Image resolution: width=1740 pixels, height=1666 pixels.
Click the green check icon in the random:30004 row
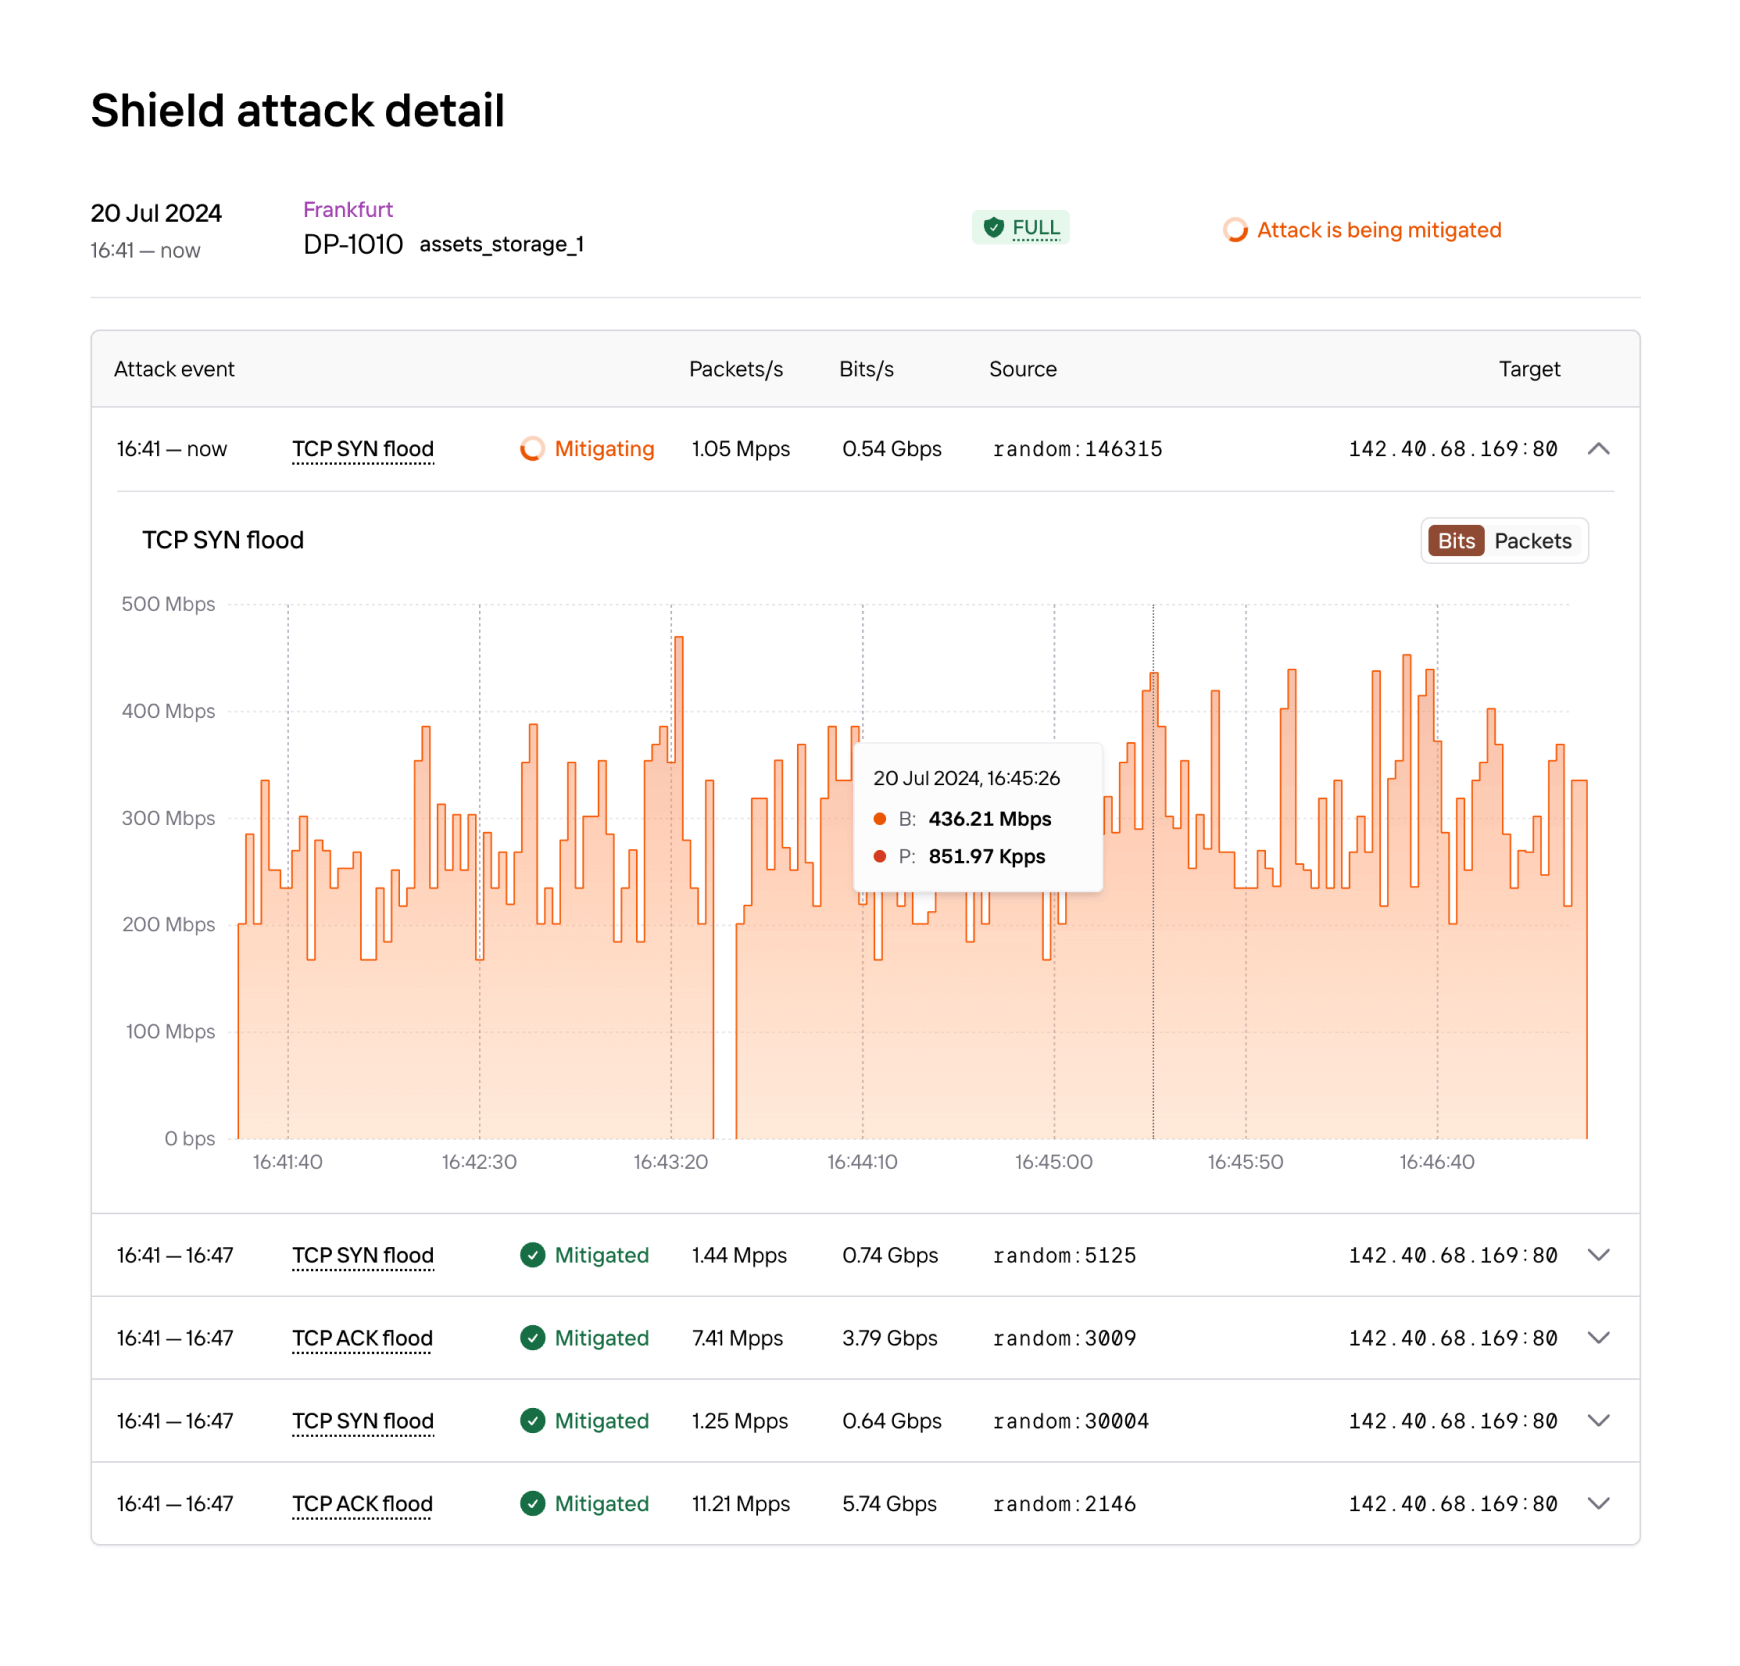532,1421
